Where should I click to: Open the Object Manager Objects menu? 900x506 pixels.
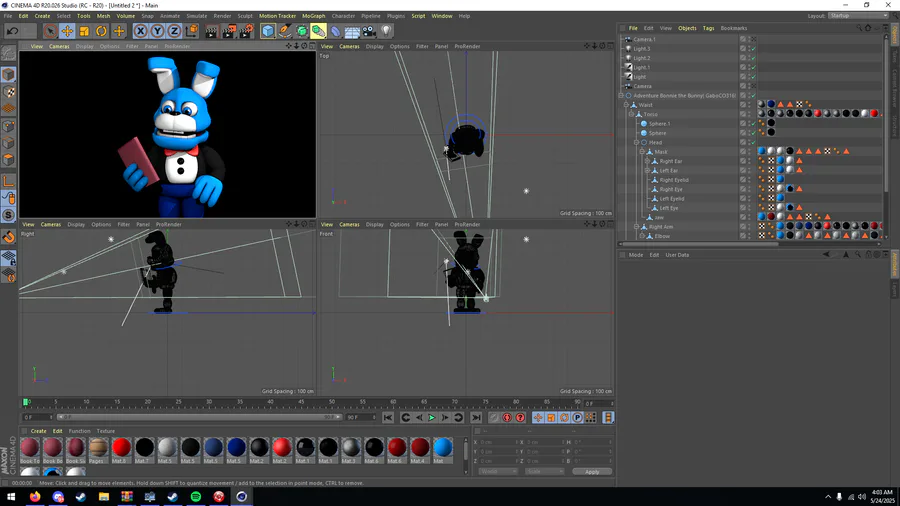pyautogui.click(x=687, y=28)
